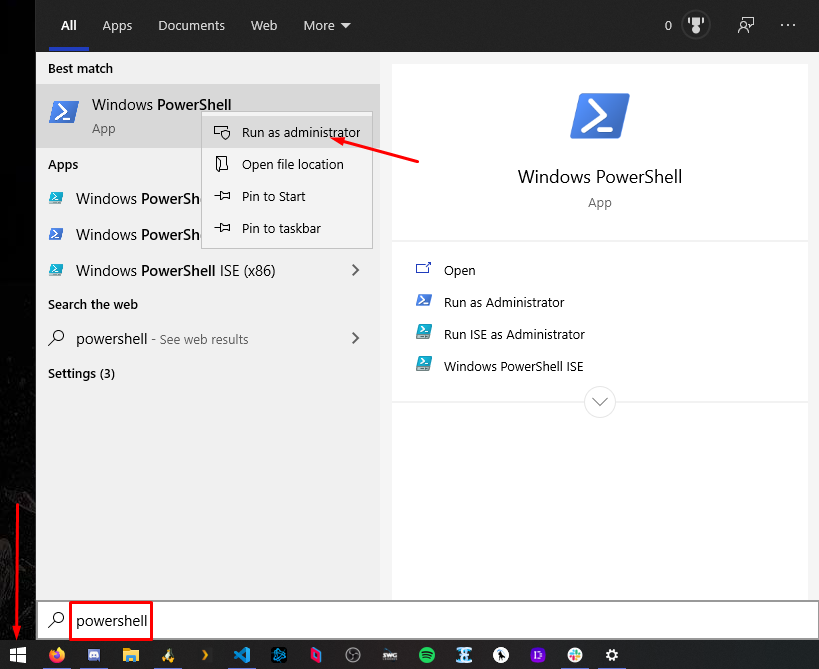
Task: Open File Explorer from the taskbar
Action: pyautogui.click(x=131, y=655)
